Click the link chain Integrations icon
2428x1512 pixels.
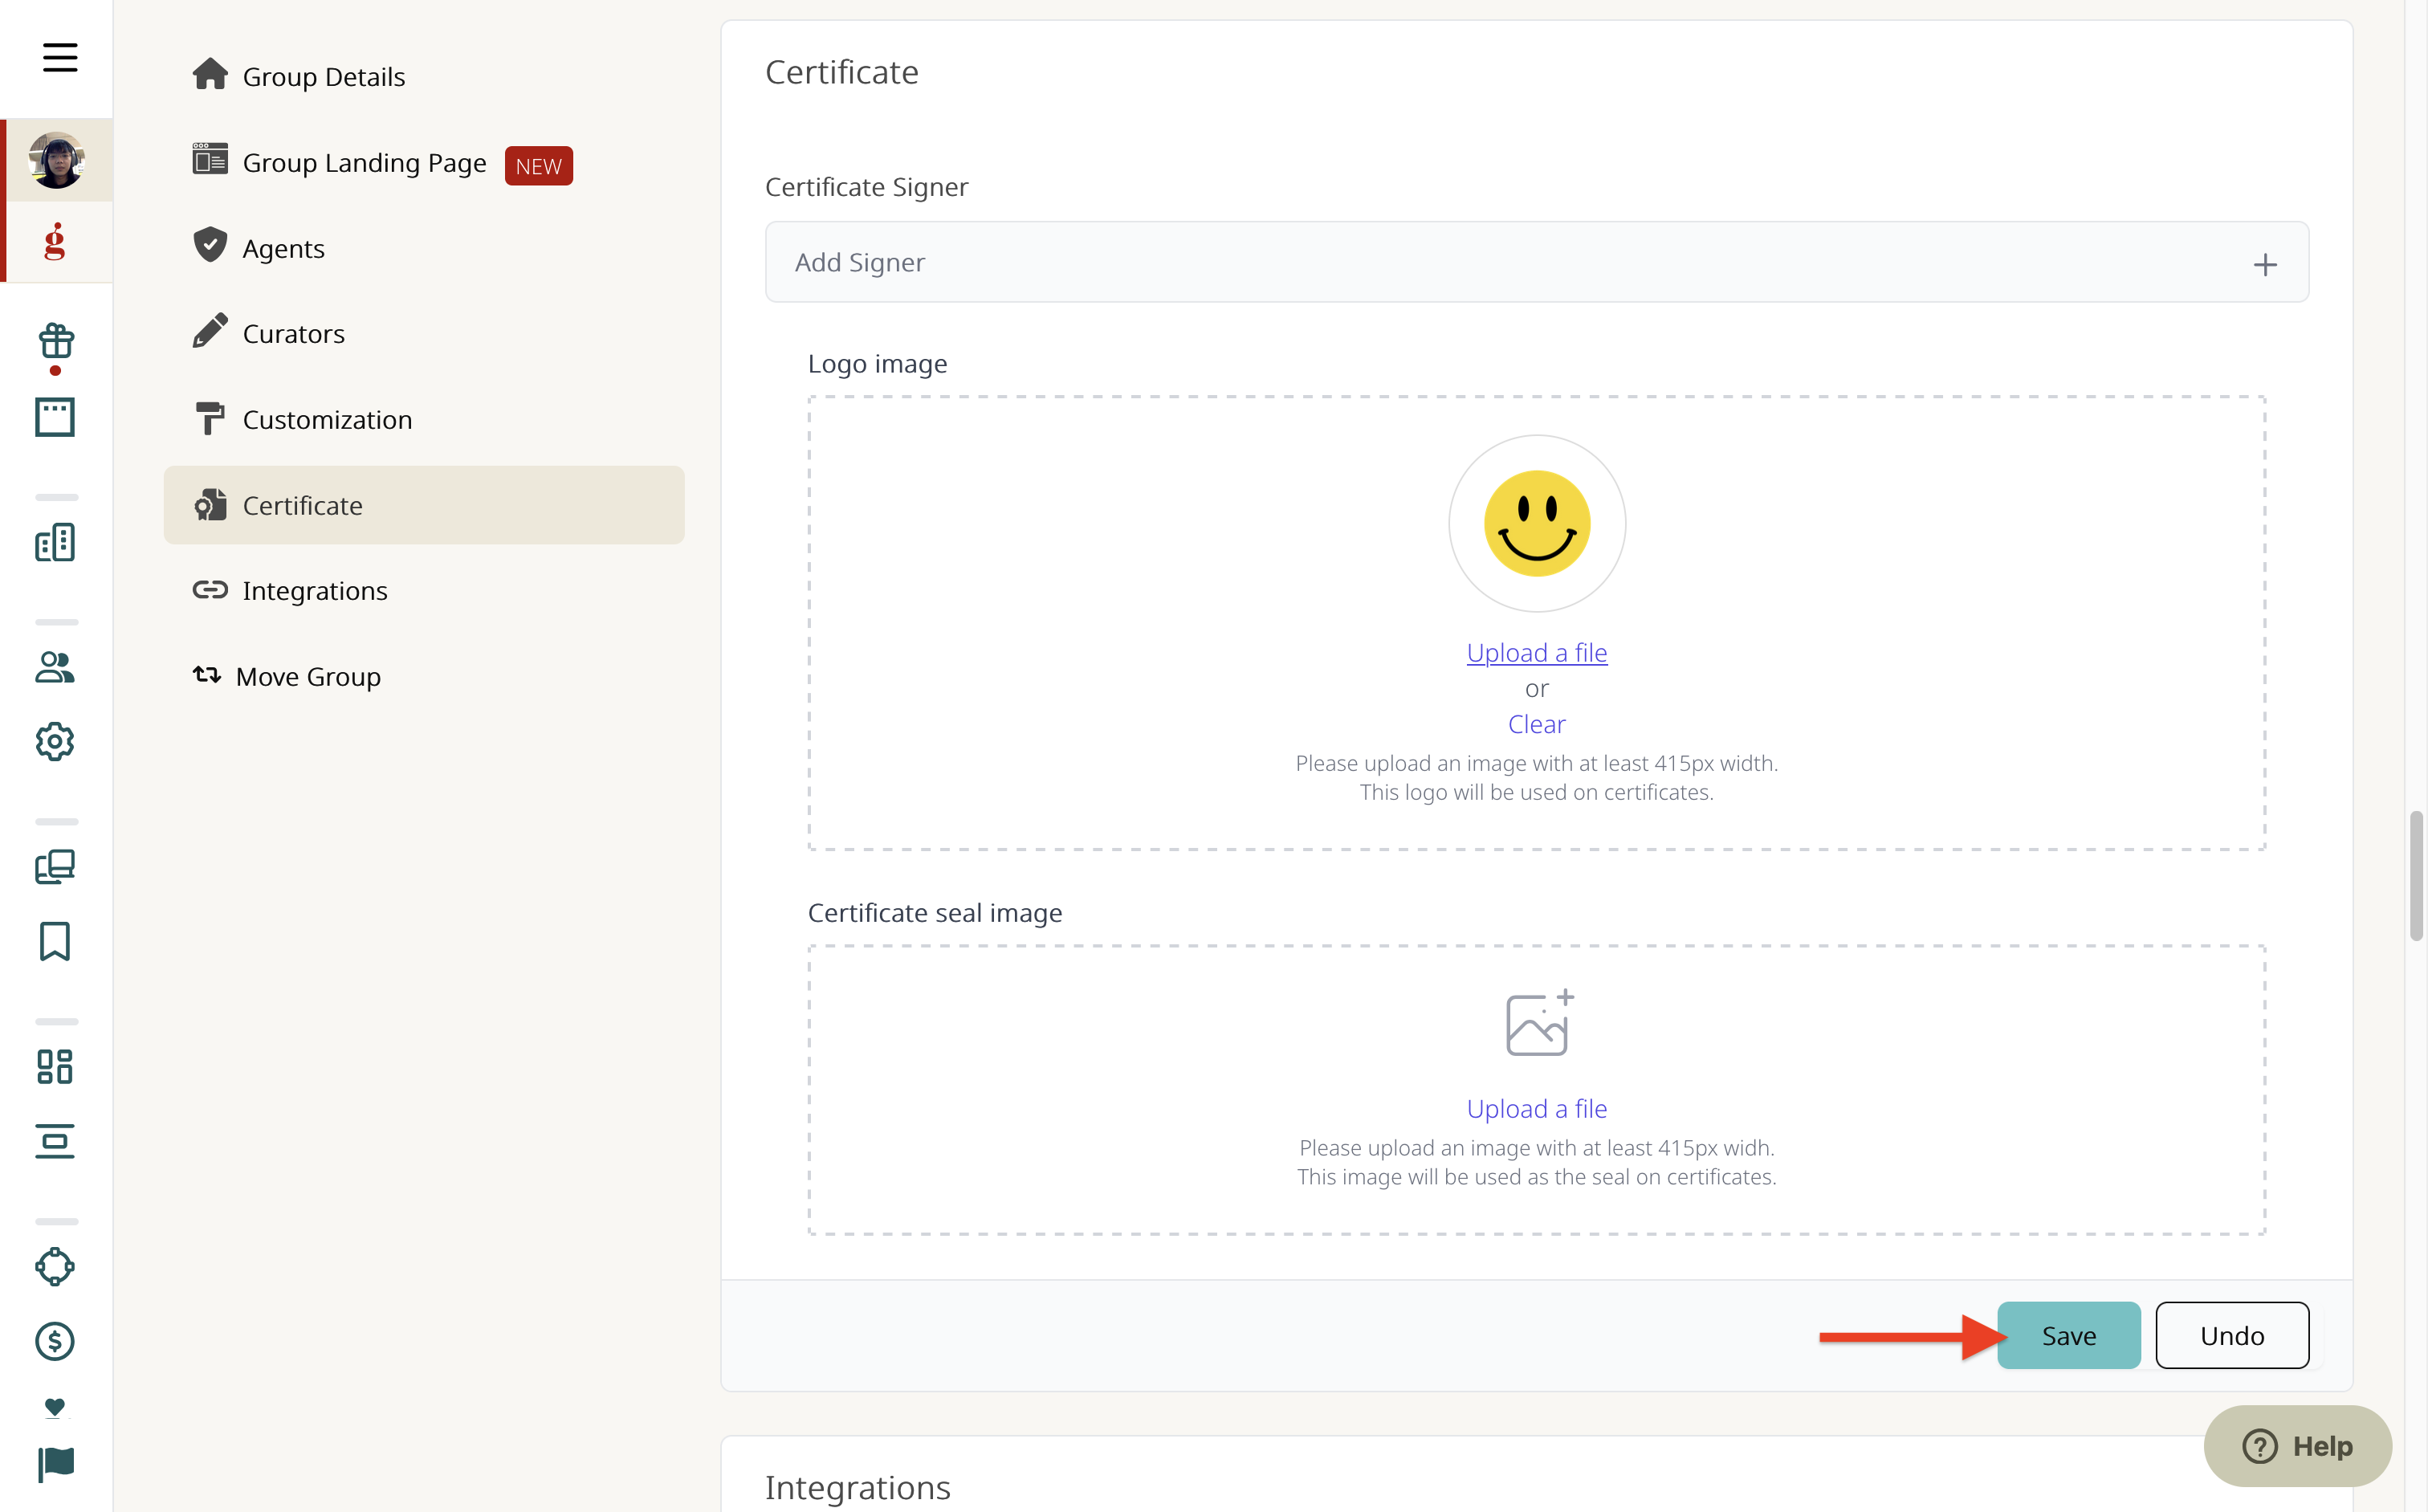point(210,590)
